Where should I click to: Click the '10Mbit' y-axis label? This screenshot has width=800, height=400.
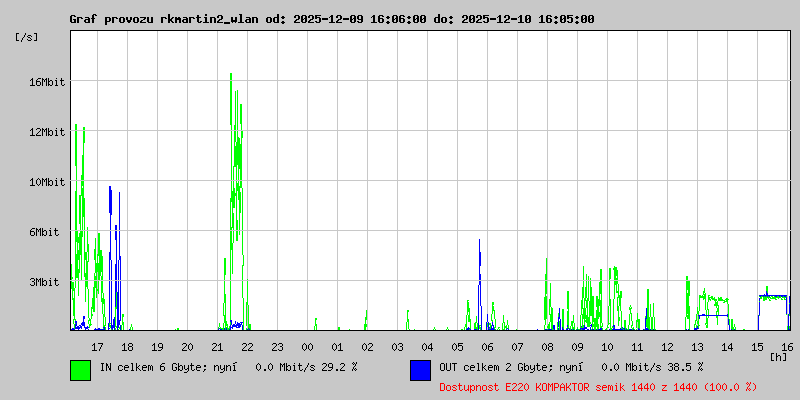point(47,182)
